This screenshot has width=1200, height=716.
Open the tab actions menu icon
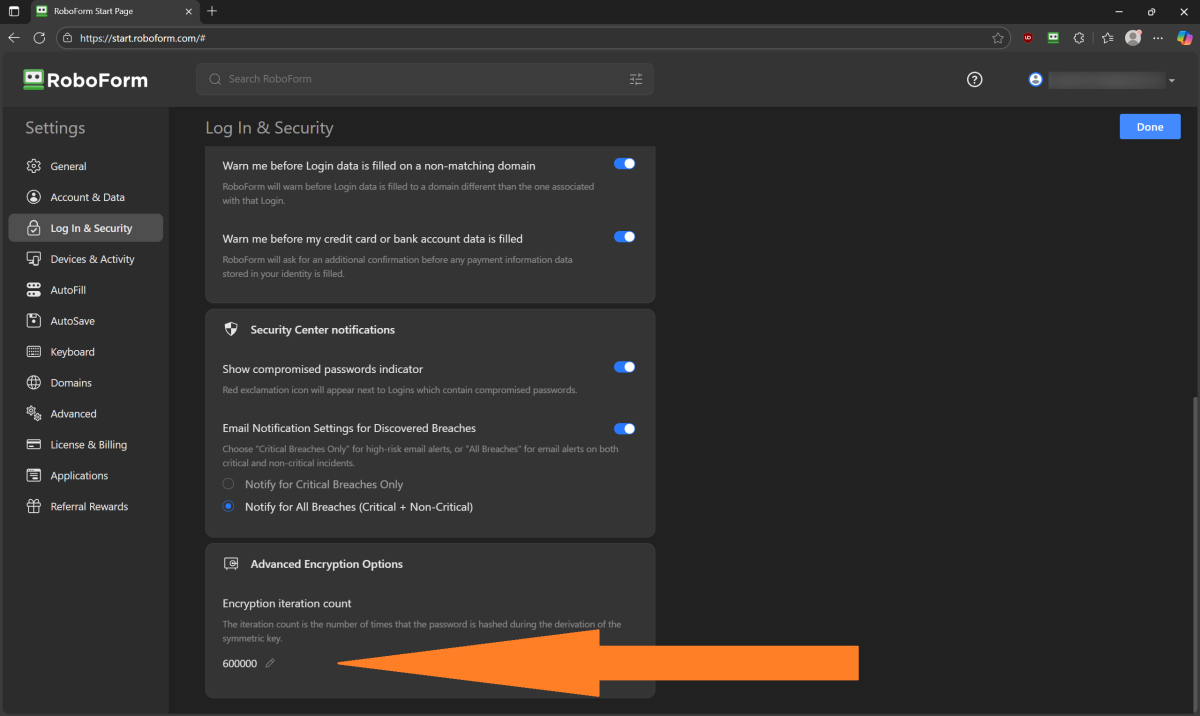tap(14, 11)
